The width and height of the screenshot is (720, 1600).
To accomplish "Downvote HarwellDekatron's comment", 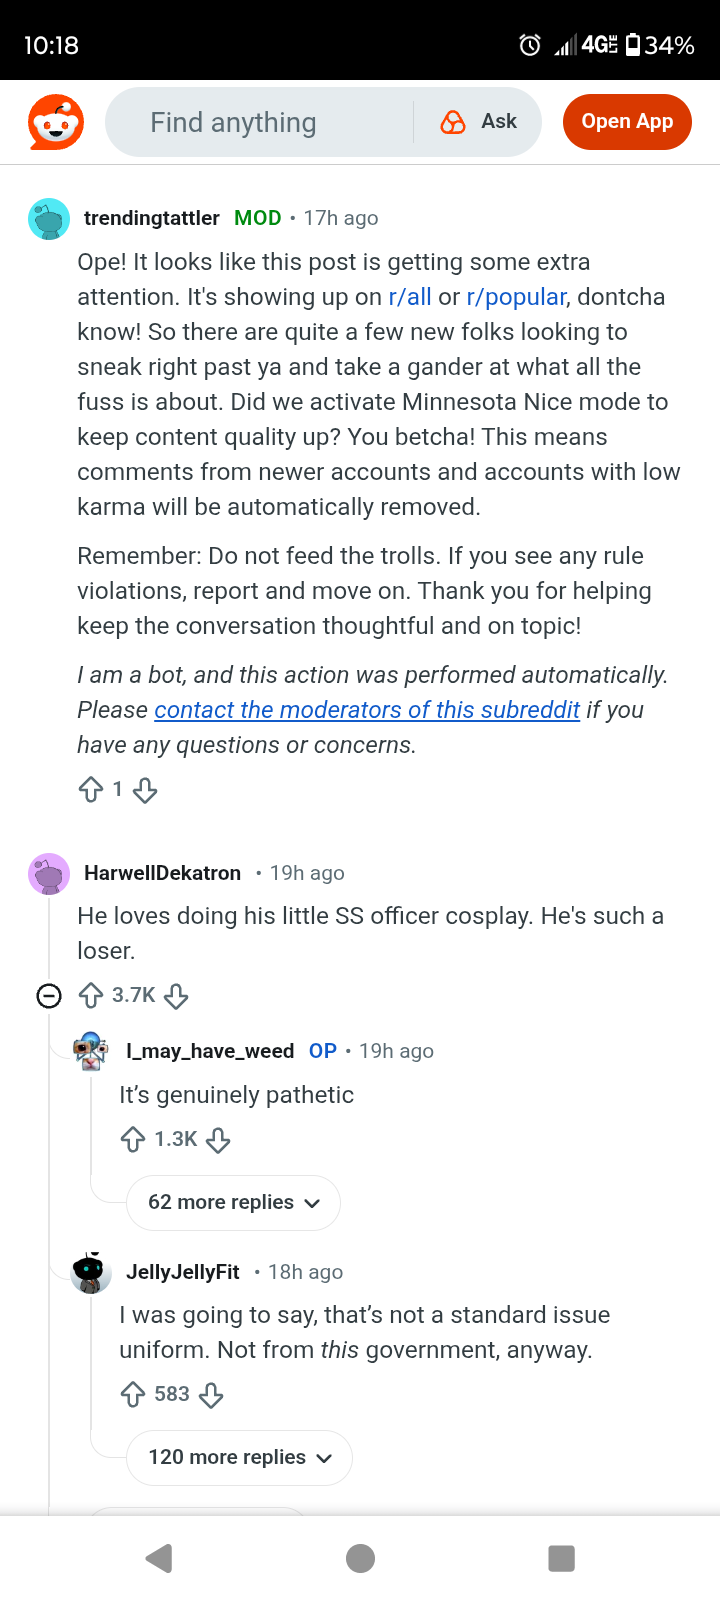I will (176, 995).
